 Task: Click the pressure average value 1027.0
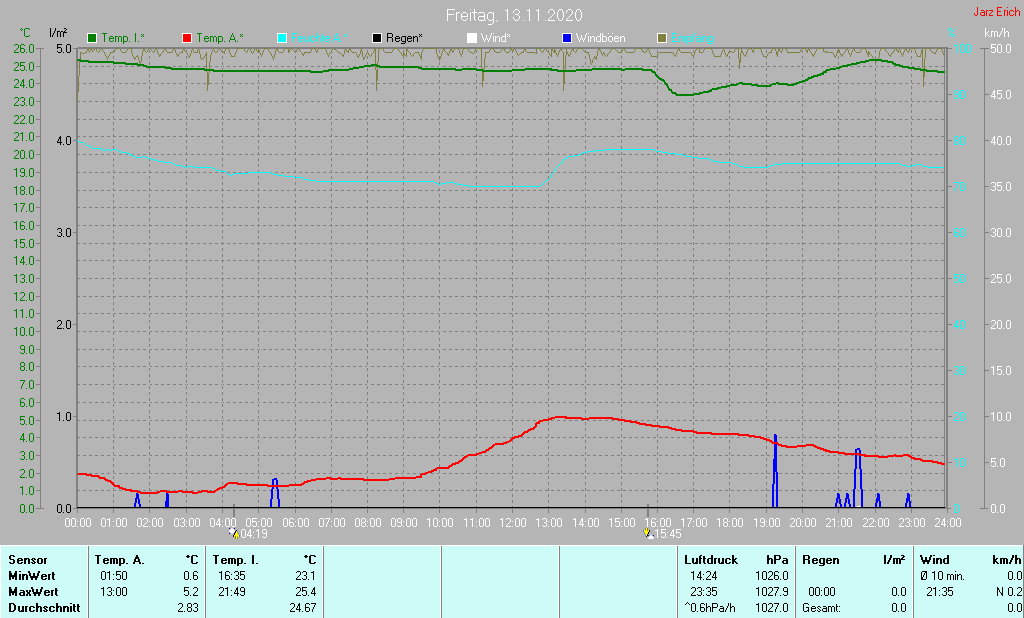[772, 608]
